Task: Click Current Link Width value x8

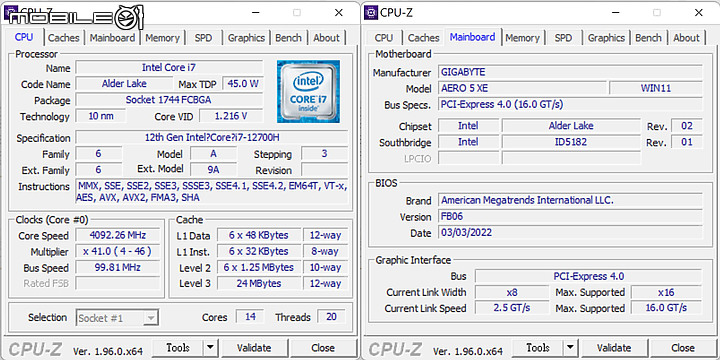Action: tap(512, 292)
